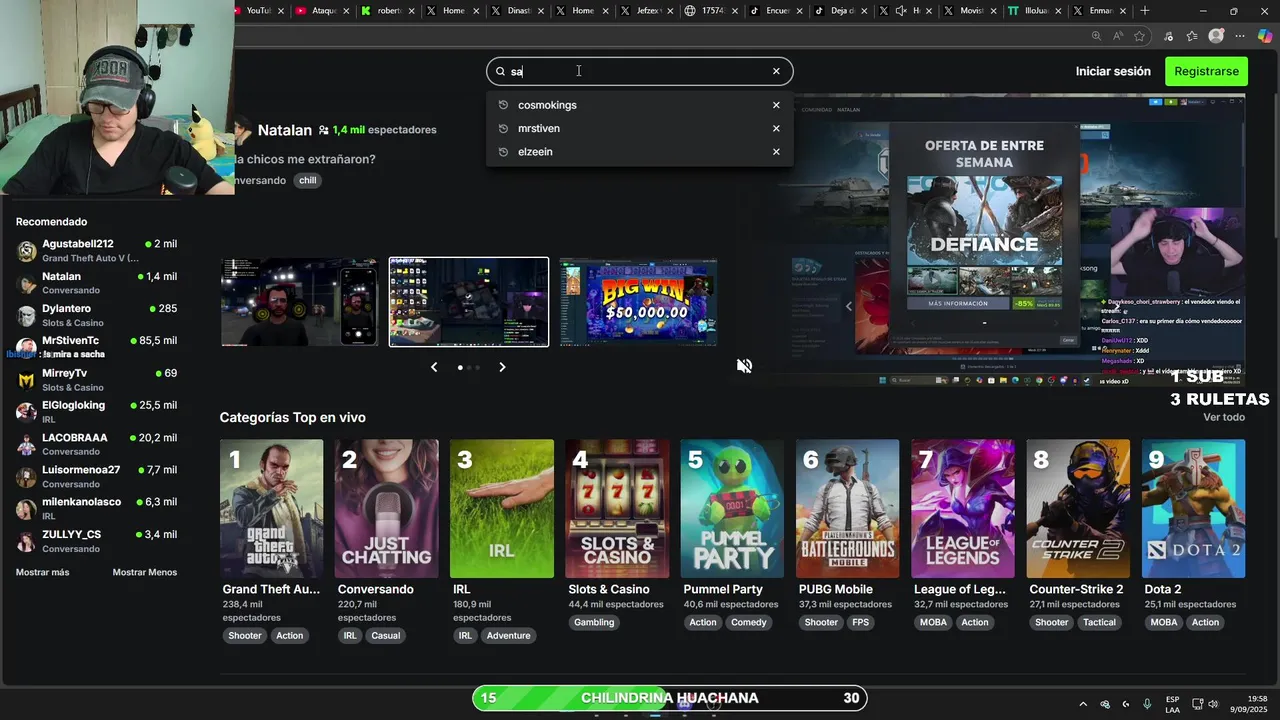
Task: Select the highlighted middle carousel thumbnail
Action: click(469, 302)
